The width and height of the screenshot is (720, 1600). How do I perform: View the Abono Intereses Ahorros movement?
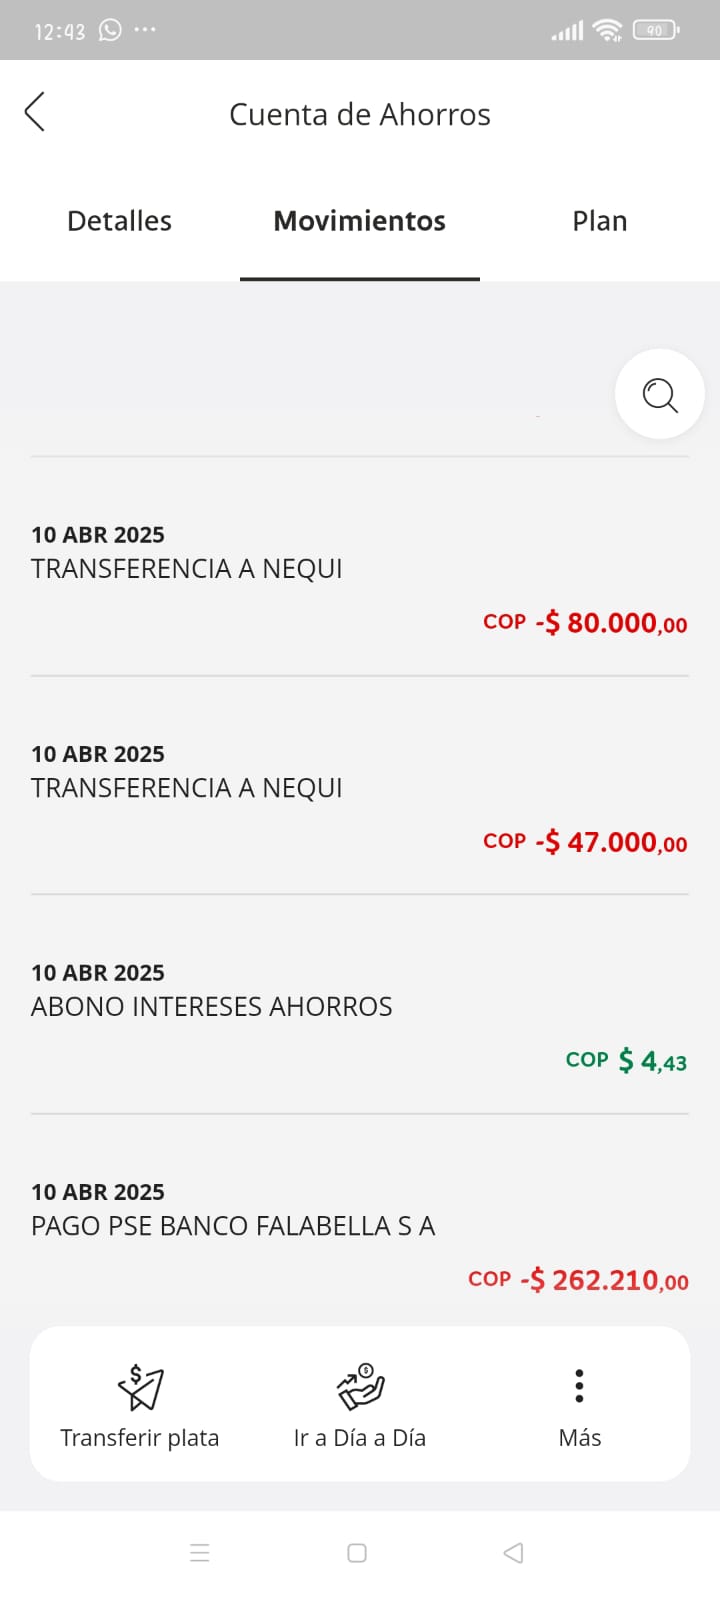point(360,1016)
